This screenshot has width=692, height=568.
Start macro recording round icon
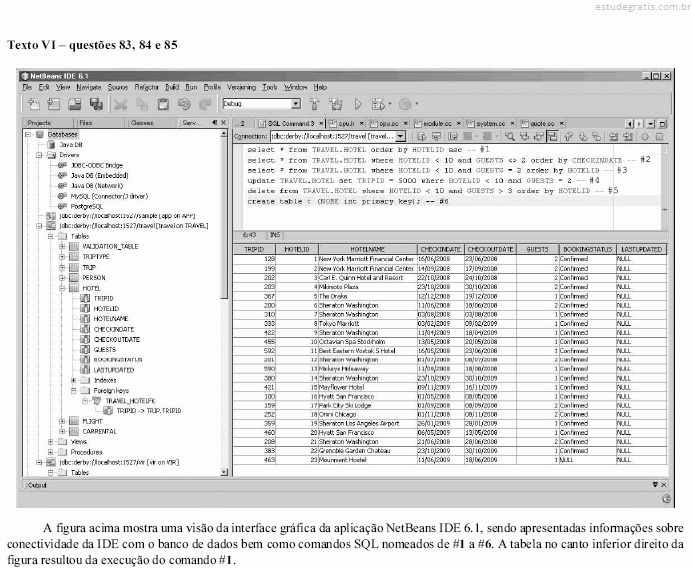coord(644,137)
